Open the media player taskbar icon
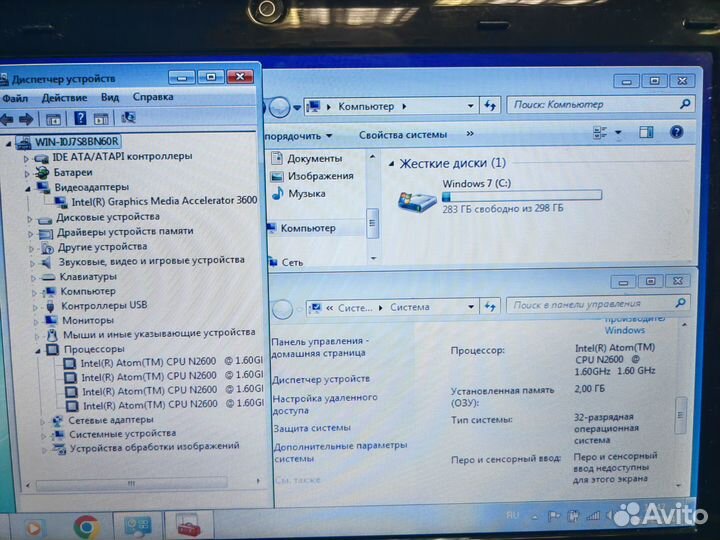Viewport: 720px width, 540px height. pyautogui.click(x=33, y=528)
